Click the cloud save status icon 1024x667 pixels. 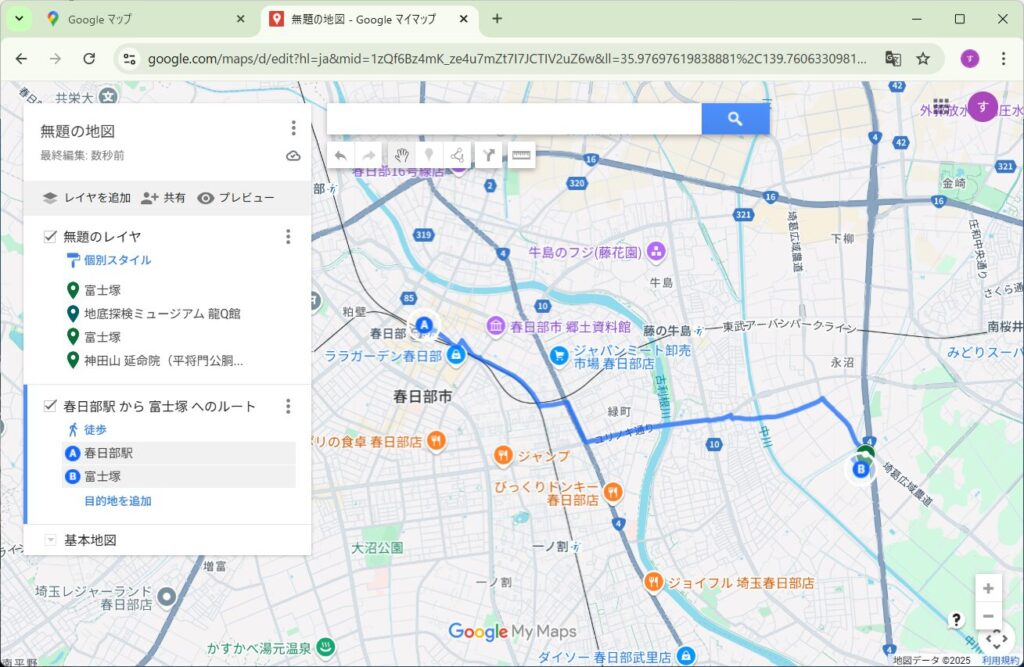coord(293,155)
